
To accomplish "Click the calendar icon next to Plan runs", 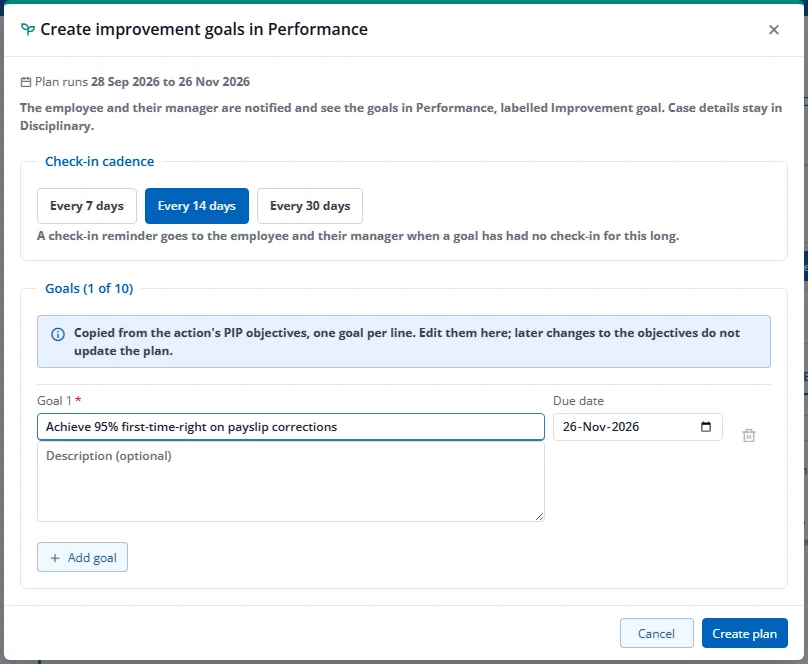I will (26, 82).
